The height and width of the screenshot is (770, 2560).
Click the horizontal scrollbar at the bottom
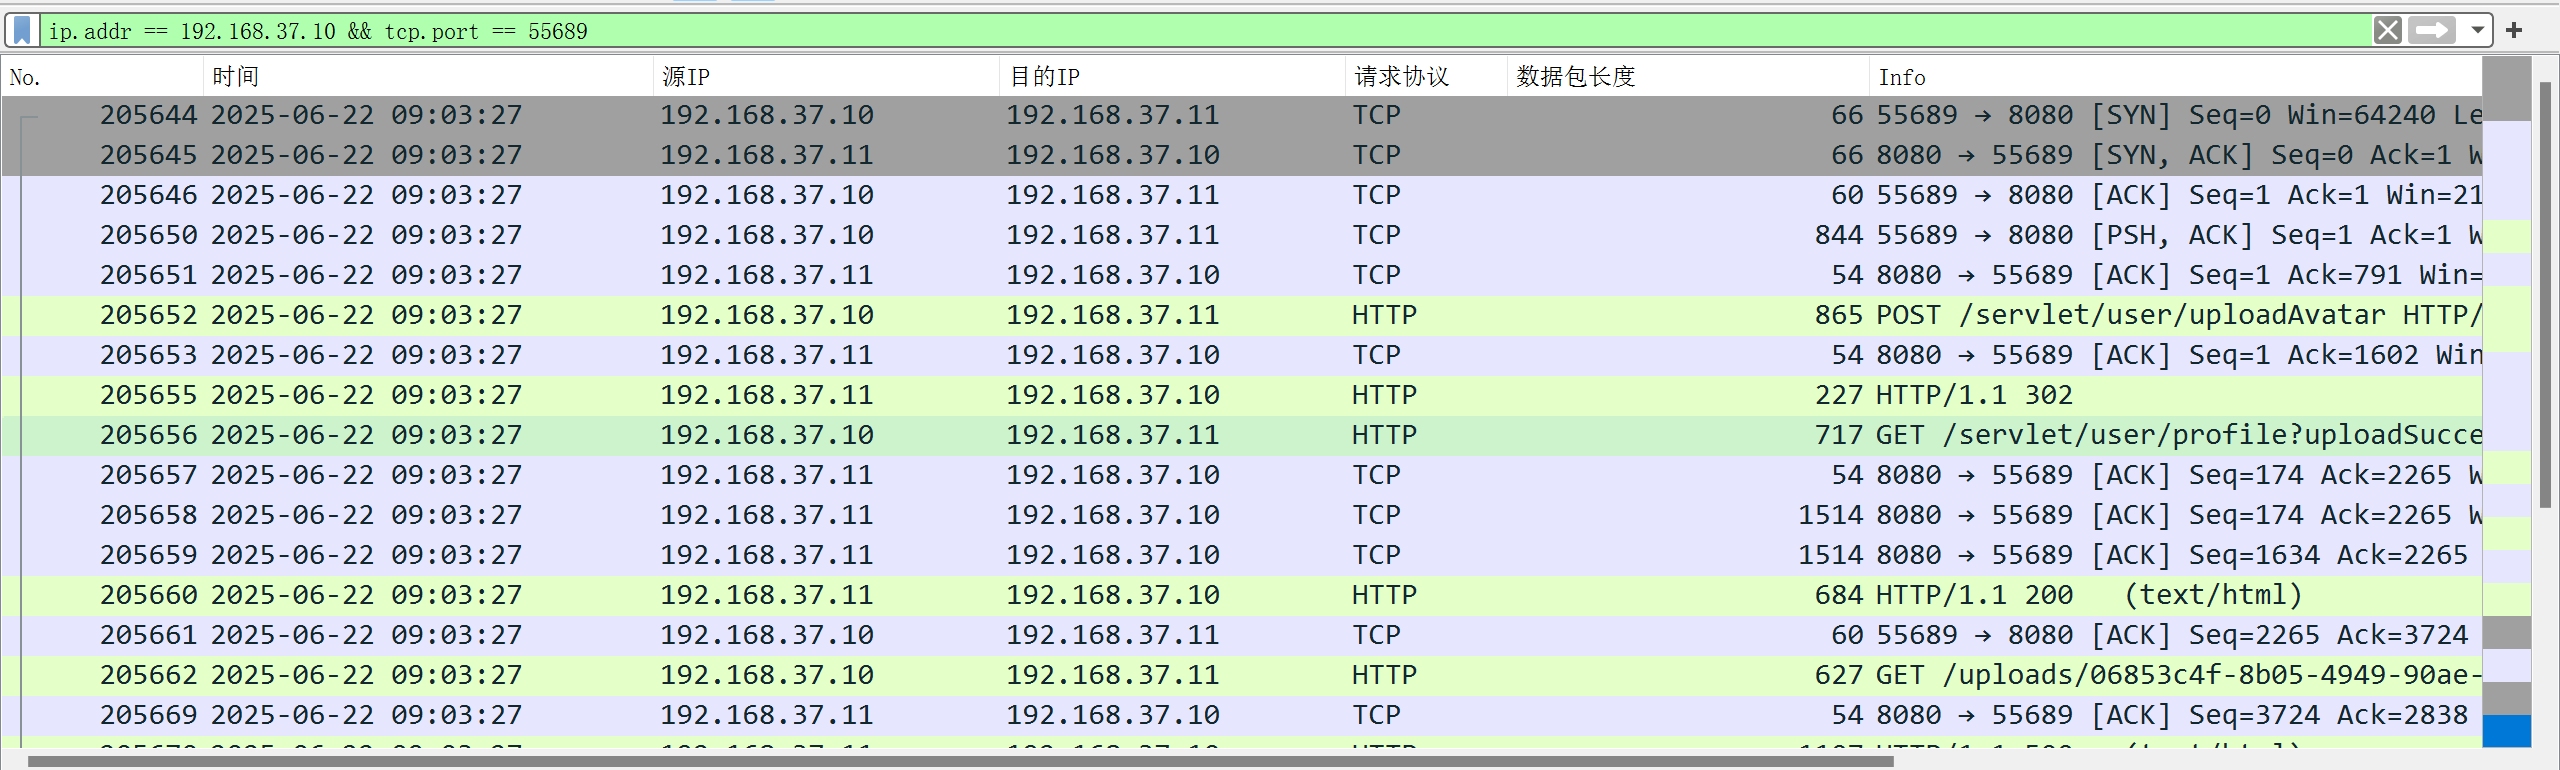(960, 762)
